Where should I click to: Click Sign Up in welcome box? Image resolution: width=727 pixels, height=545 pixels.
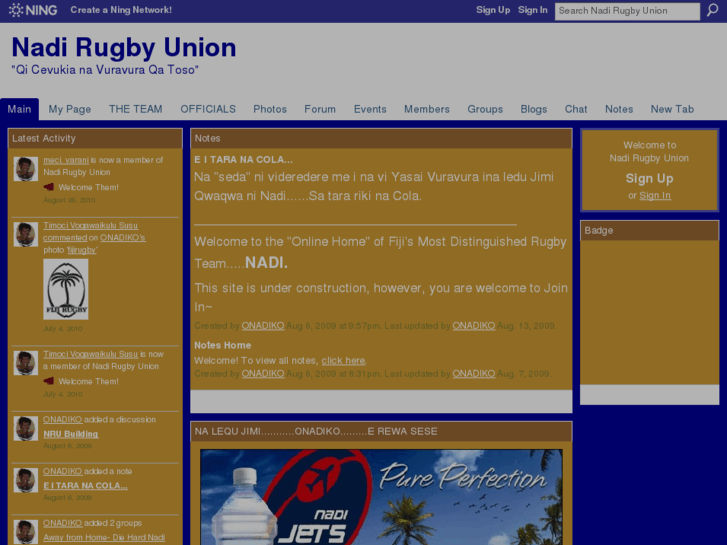click(x=649, y=179)
